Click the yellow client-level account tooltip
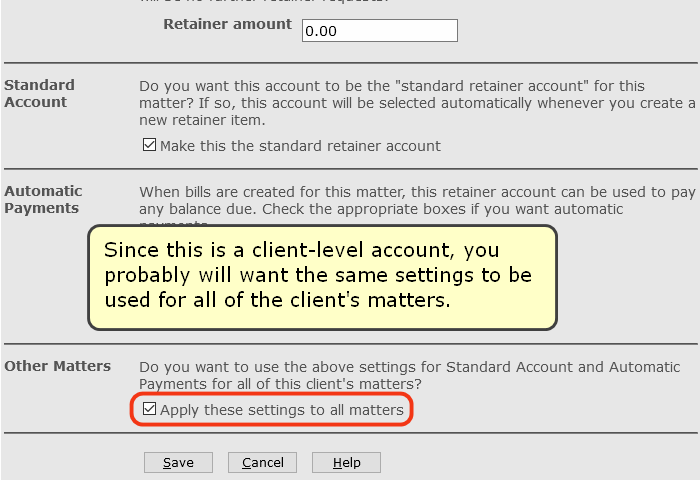 click(321, 276)
